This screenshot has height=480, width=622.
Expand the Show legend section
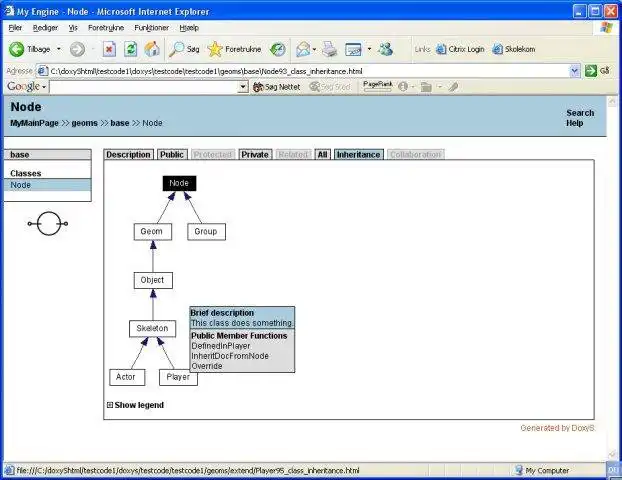click(135, 405)
